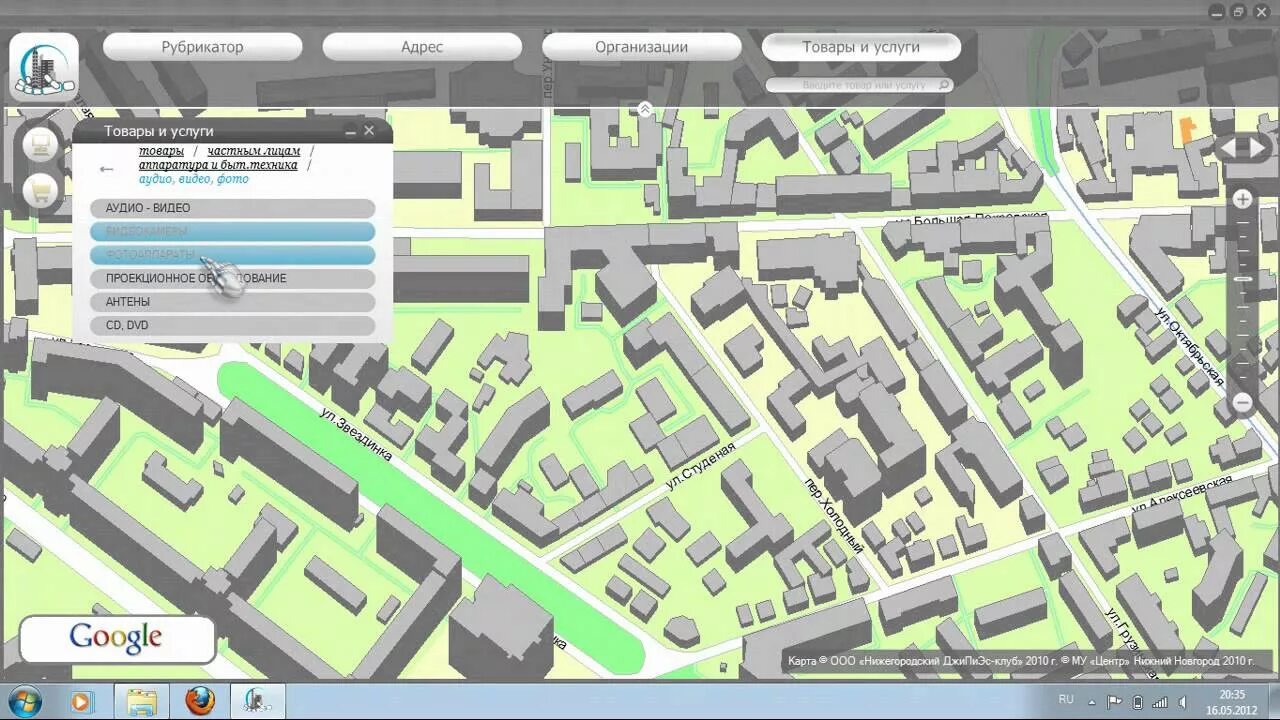Image resolution: width=1280 pixels, height=720 pixels.
Task: Click the RU language indicator
Action: click(x=1066, y=700)
